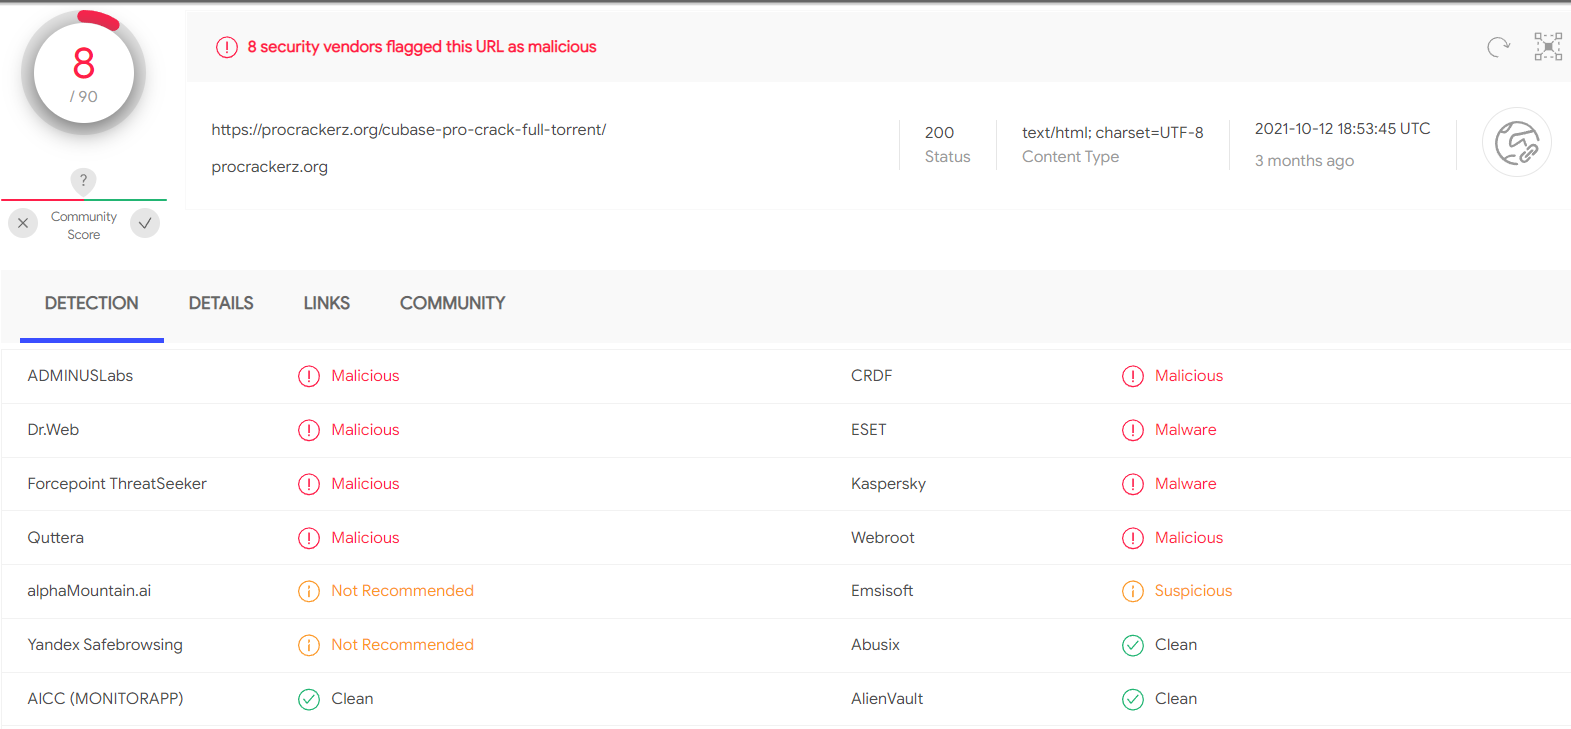The image size is (1571, 729).
Task: Click the 2021-10-12 18:53:45 UTC timestamp
Action: (x=1343, y=129)
